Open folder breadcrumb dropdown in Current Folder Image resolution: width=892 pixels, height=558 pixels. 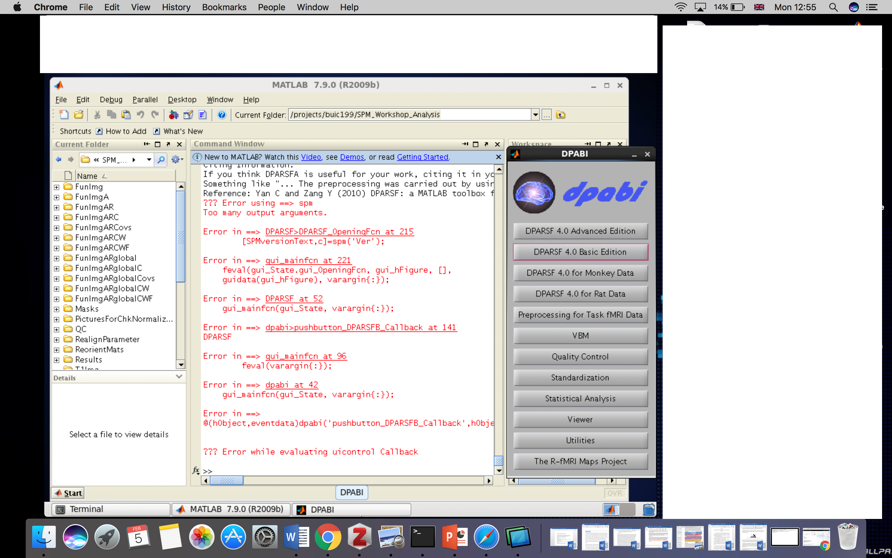[149, 160]
